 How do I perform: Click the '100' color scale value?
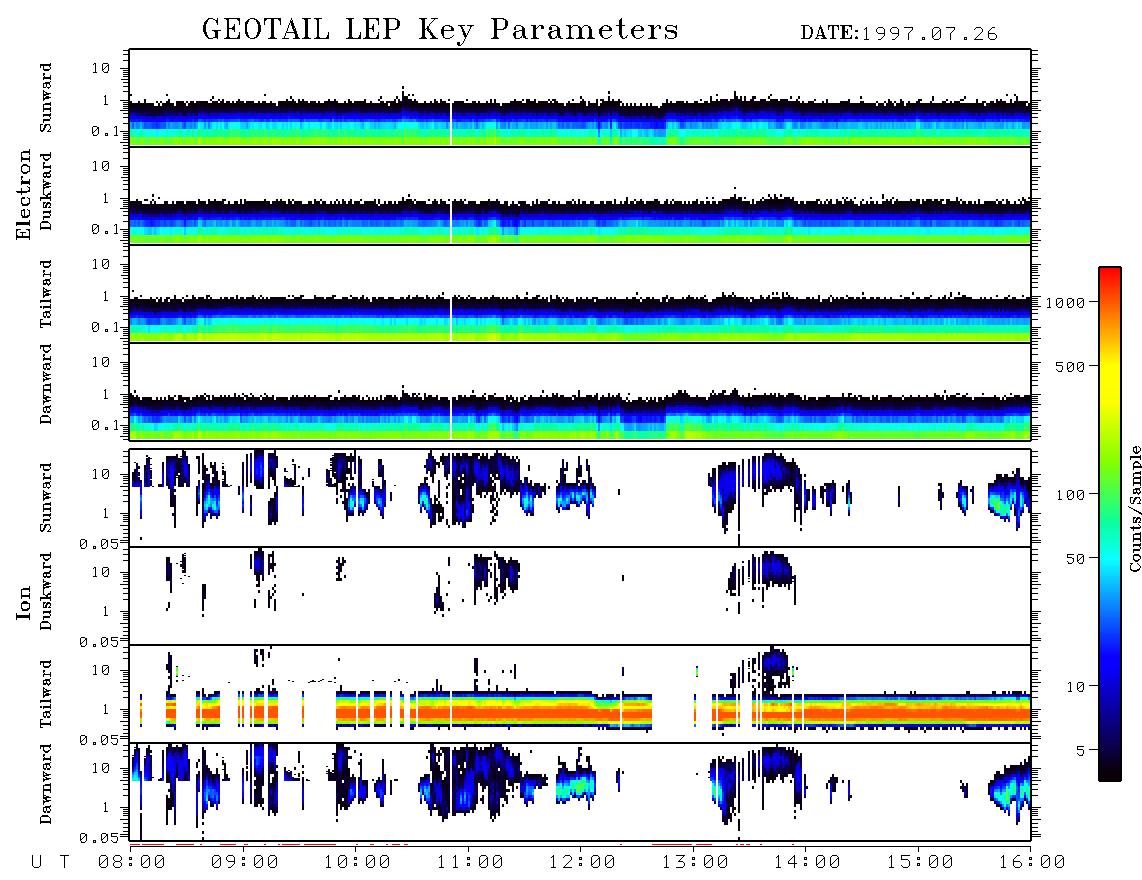click(1070, 495)
